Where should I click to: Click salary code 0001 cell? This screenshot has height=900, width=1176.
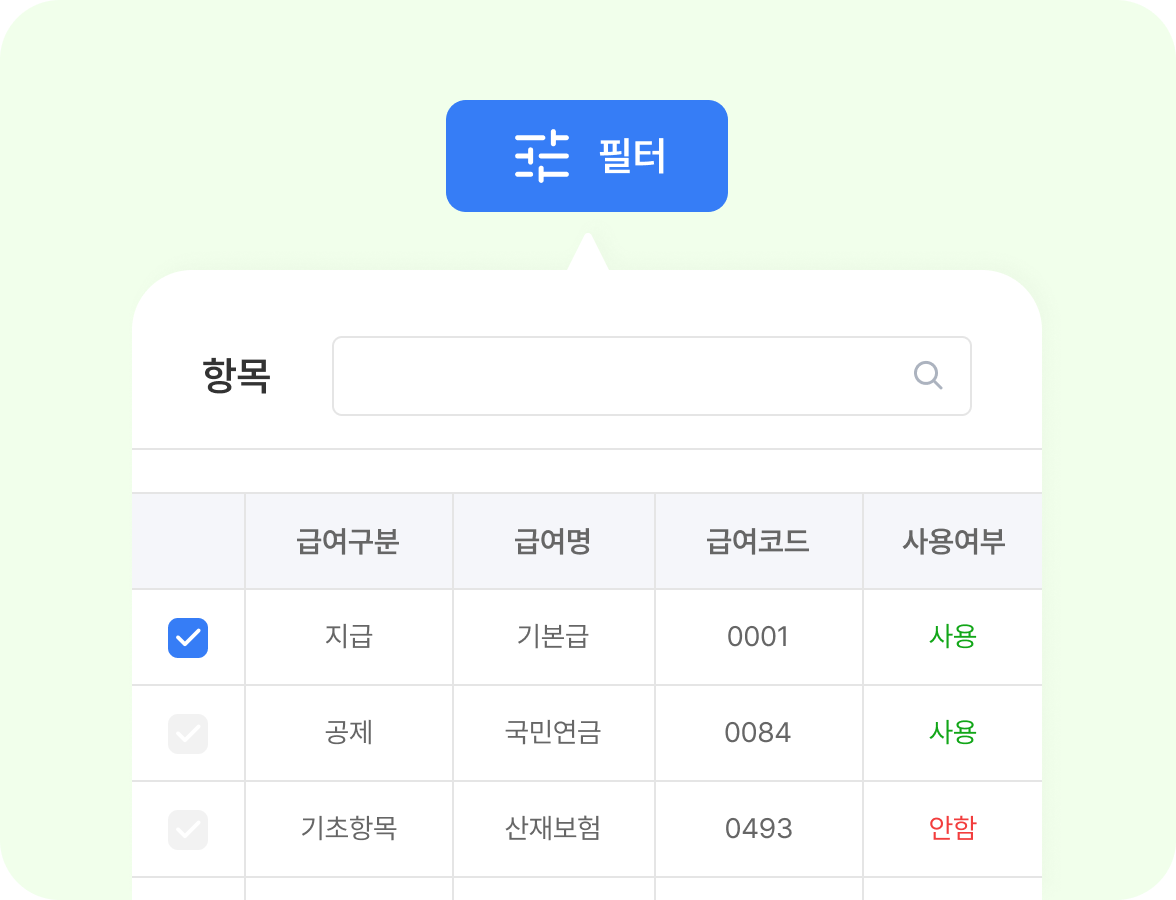(x=758, y=637)
